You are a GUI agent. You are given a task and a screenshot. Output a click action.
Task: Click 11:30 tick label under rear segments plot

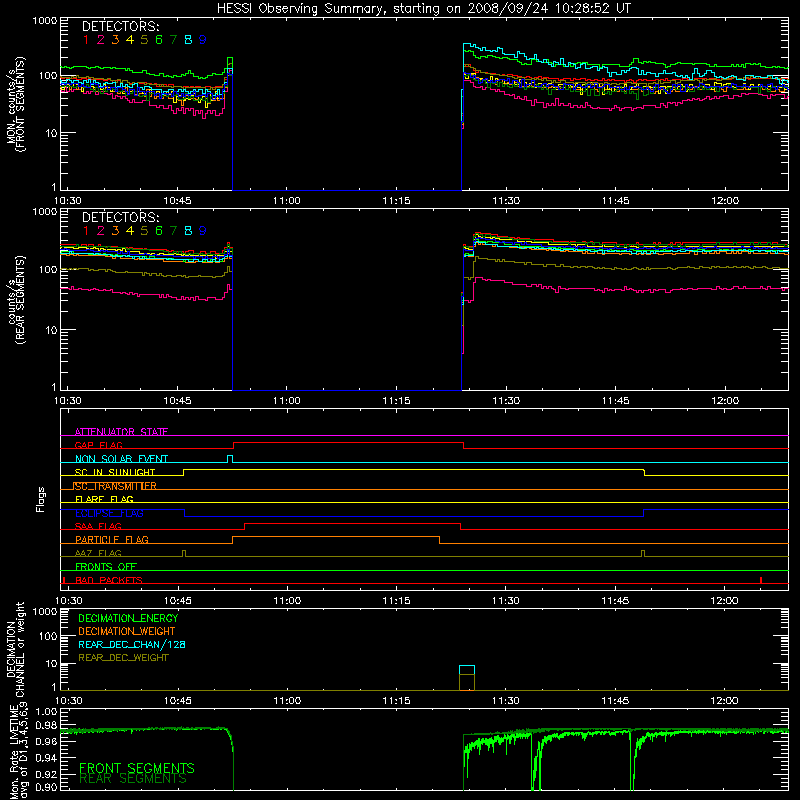tap(506, 401)
